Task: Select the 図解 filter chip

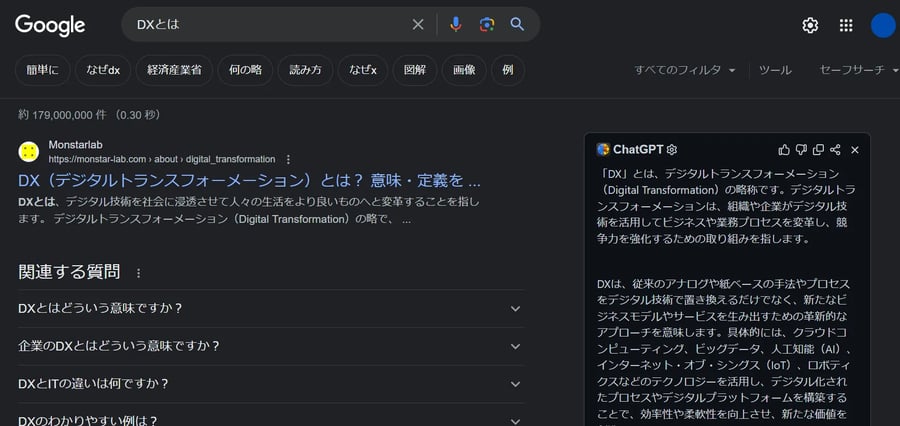Action: 415,70
